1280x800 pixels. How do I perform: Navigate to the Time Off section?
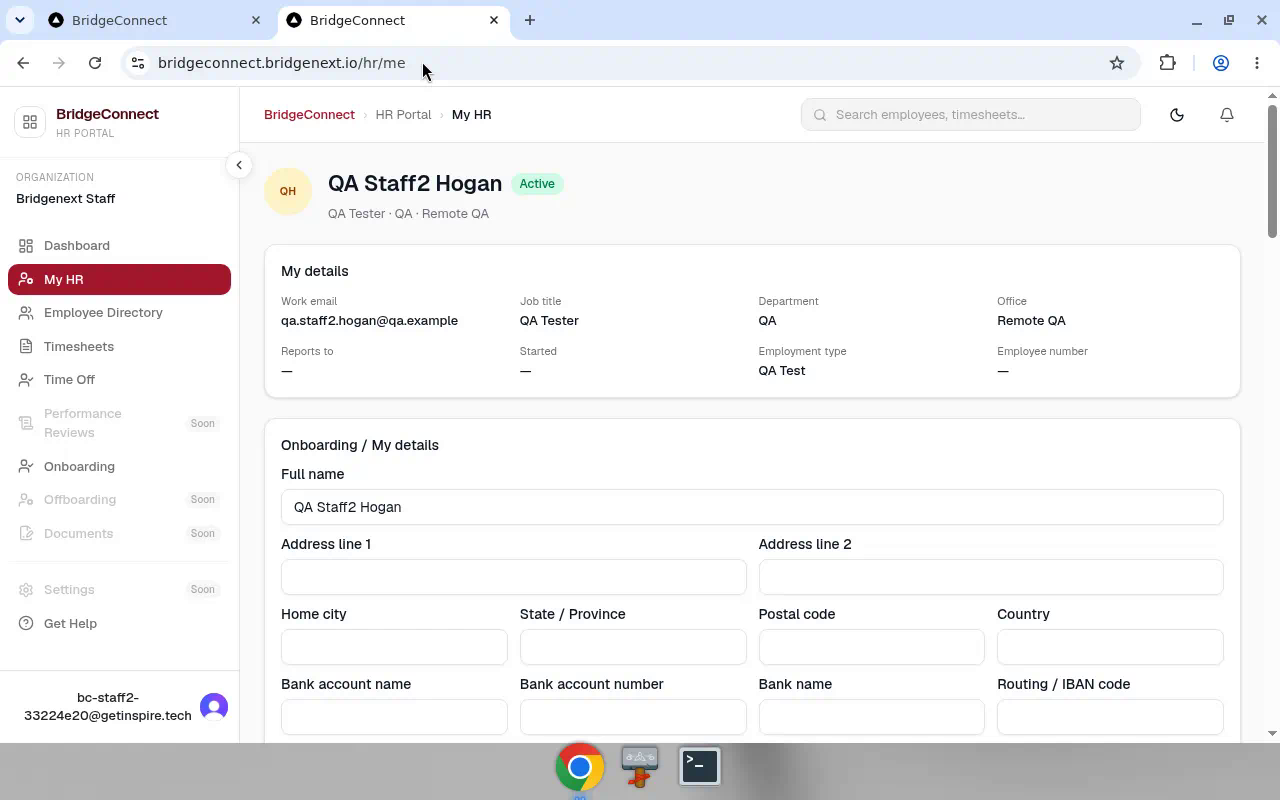(119, 380)
